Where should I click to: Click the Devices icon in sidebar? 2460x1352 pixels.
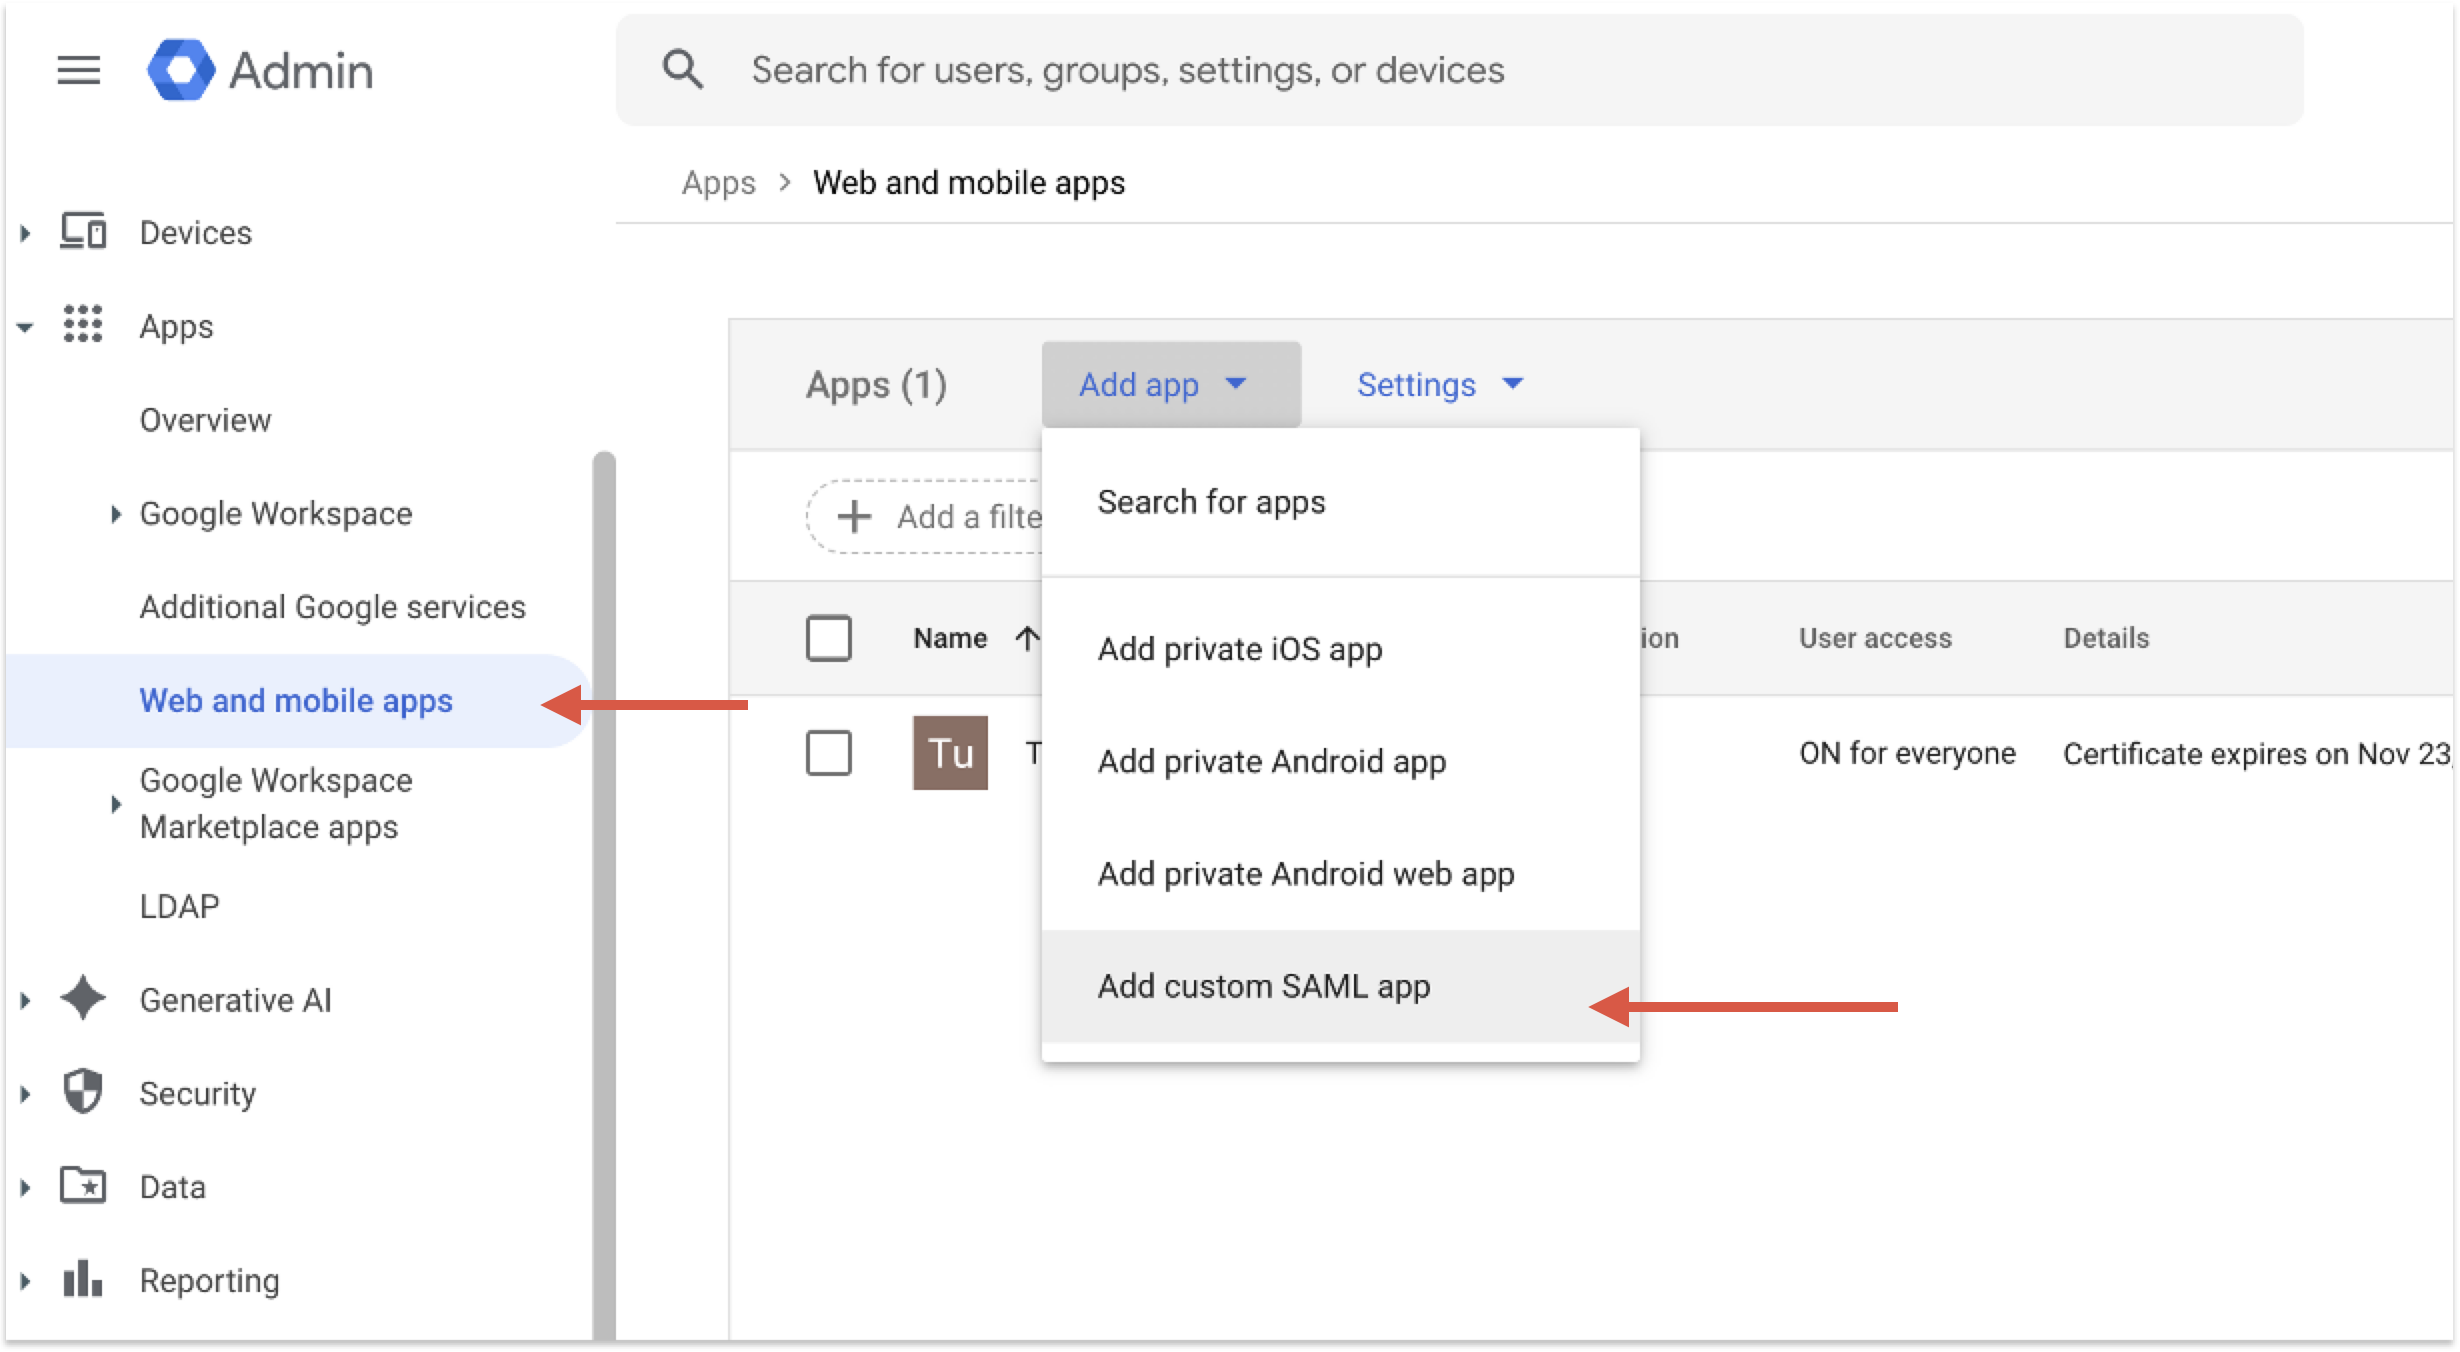pos(83,232)
